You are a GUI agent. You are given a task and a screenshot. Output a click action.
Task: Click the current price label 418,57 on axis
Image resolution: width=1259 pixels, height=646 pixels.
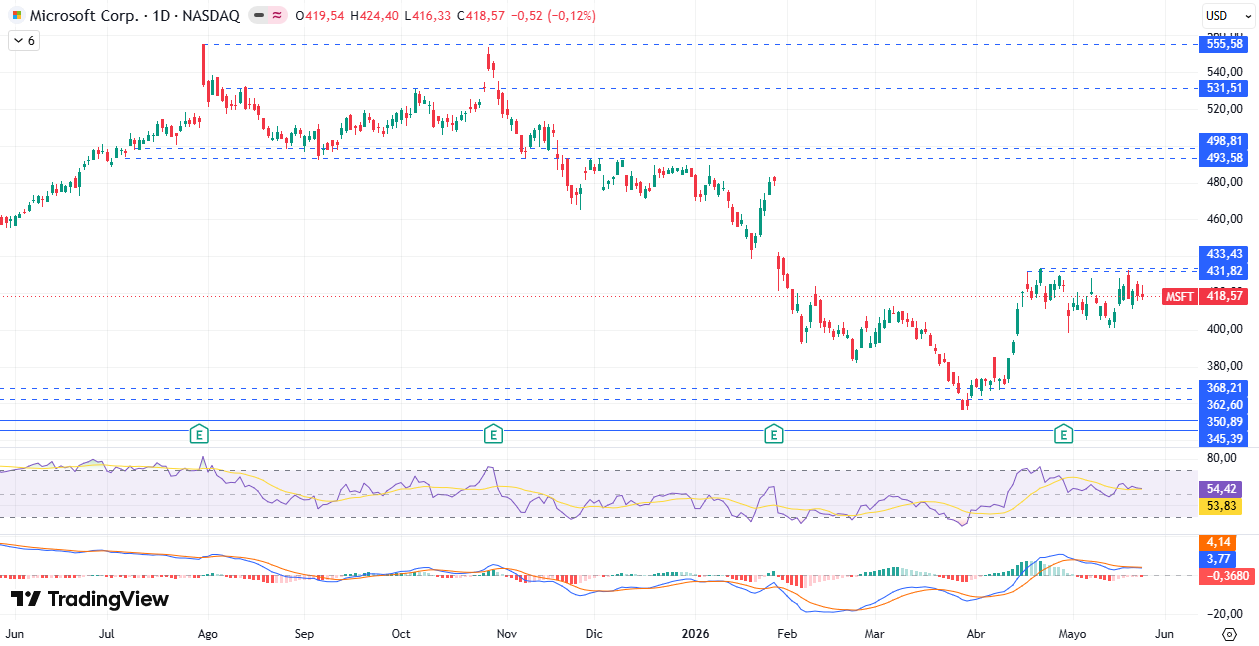point(1224,296)
